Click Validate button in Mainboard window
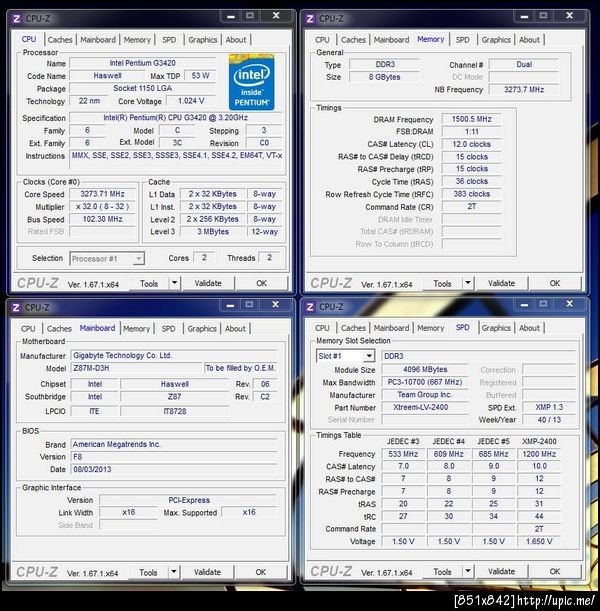The height and width of the screenshot is (611, 600). point(207,572)
